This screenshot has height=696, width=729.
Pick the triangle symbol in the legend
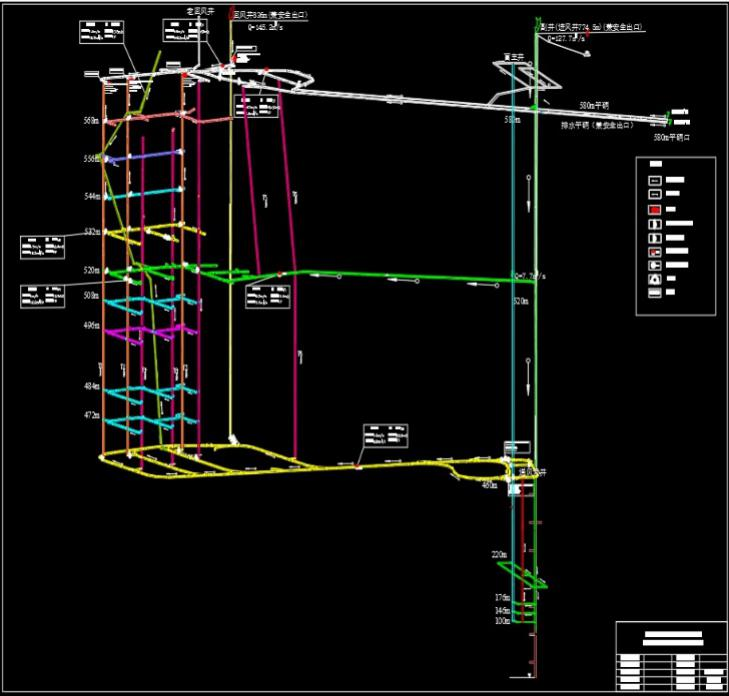pos(655,279)
